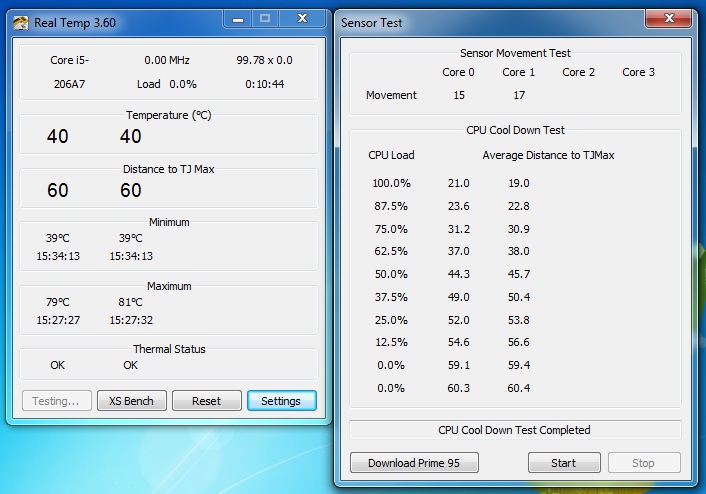Click the 31.2 distance value
The image size is (706, 494).
(459, 229)
